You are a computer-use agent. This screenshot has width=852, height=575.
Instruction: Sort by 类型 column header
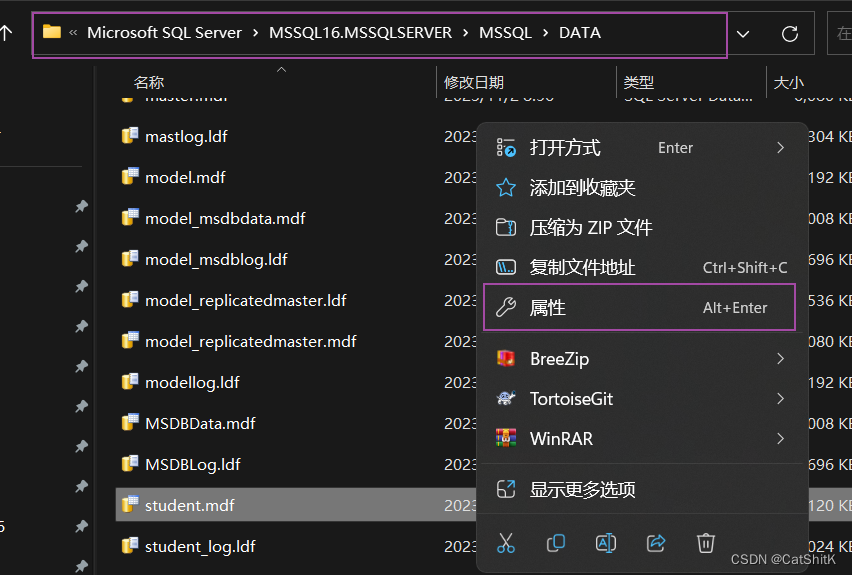[x=638, y=83]
